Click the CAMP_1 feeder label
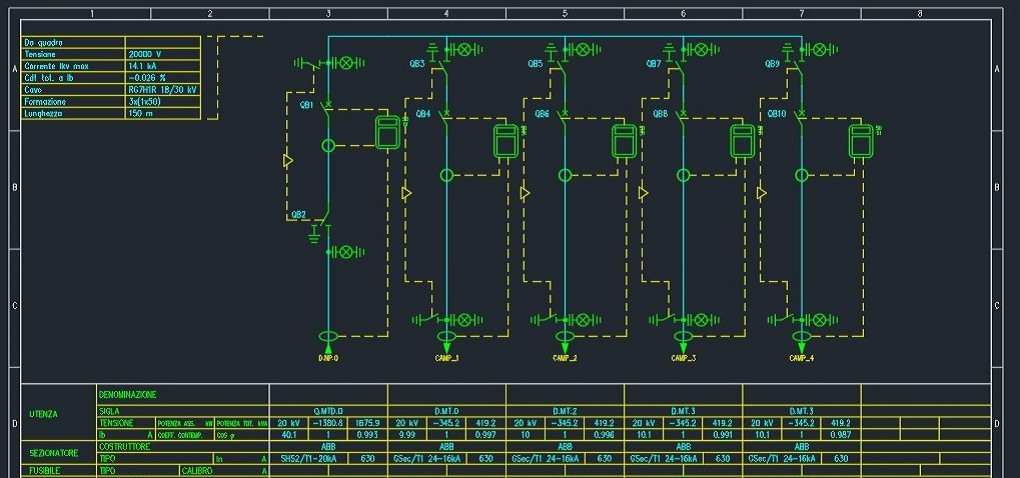1020x478 pixels. pyautogui.click(x=447, y=358)
